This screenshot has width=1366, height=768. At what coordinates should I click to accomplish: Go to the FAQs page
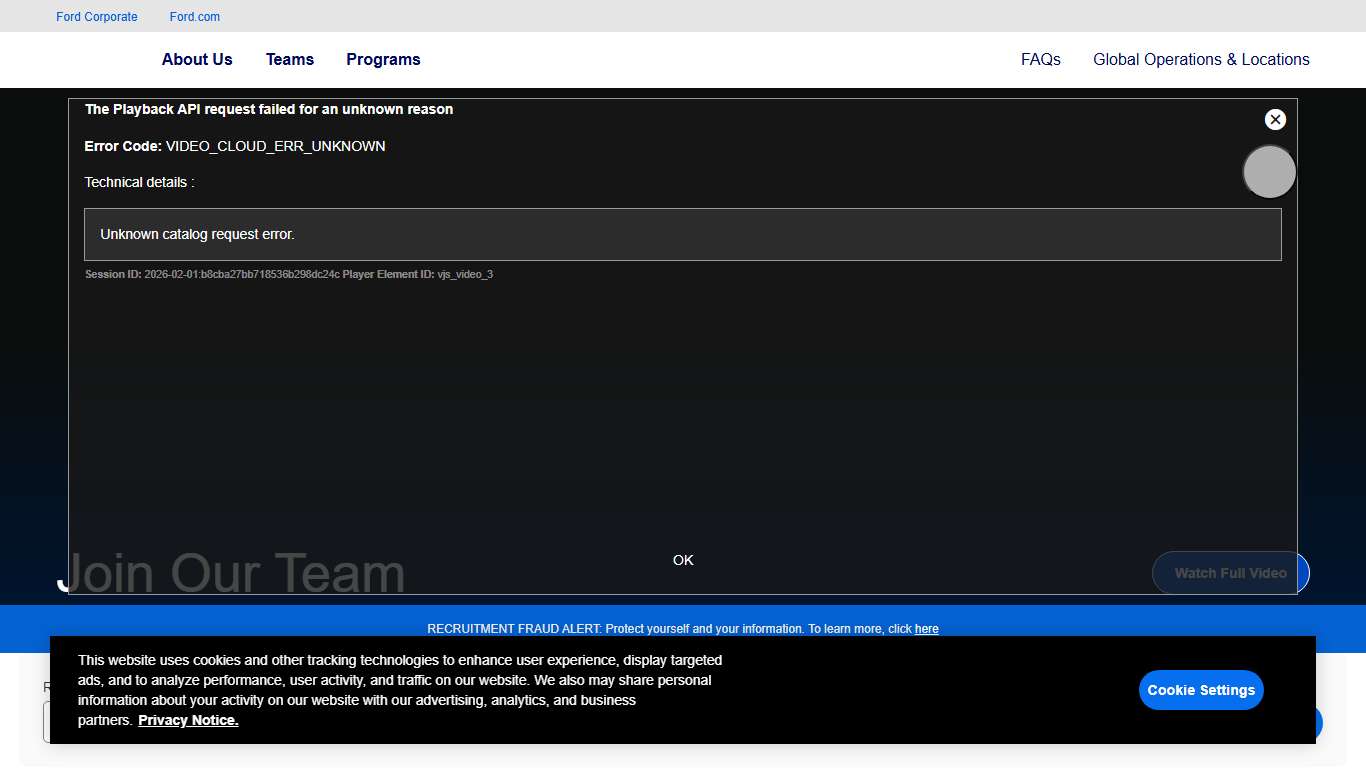(1040, 60)
